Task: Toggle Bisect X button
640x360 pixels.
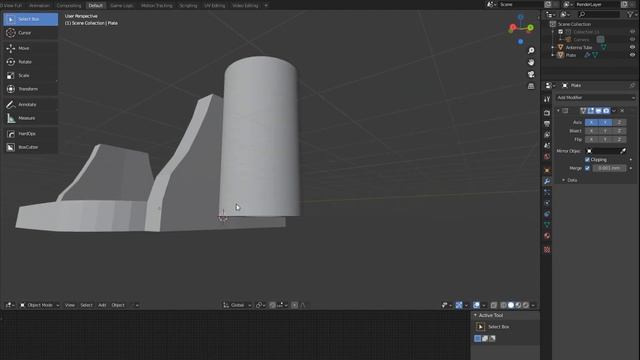Action: [591, 131]
